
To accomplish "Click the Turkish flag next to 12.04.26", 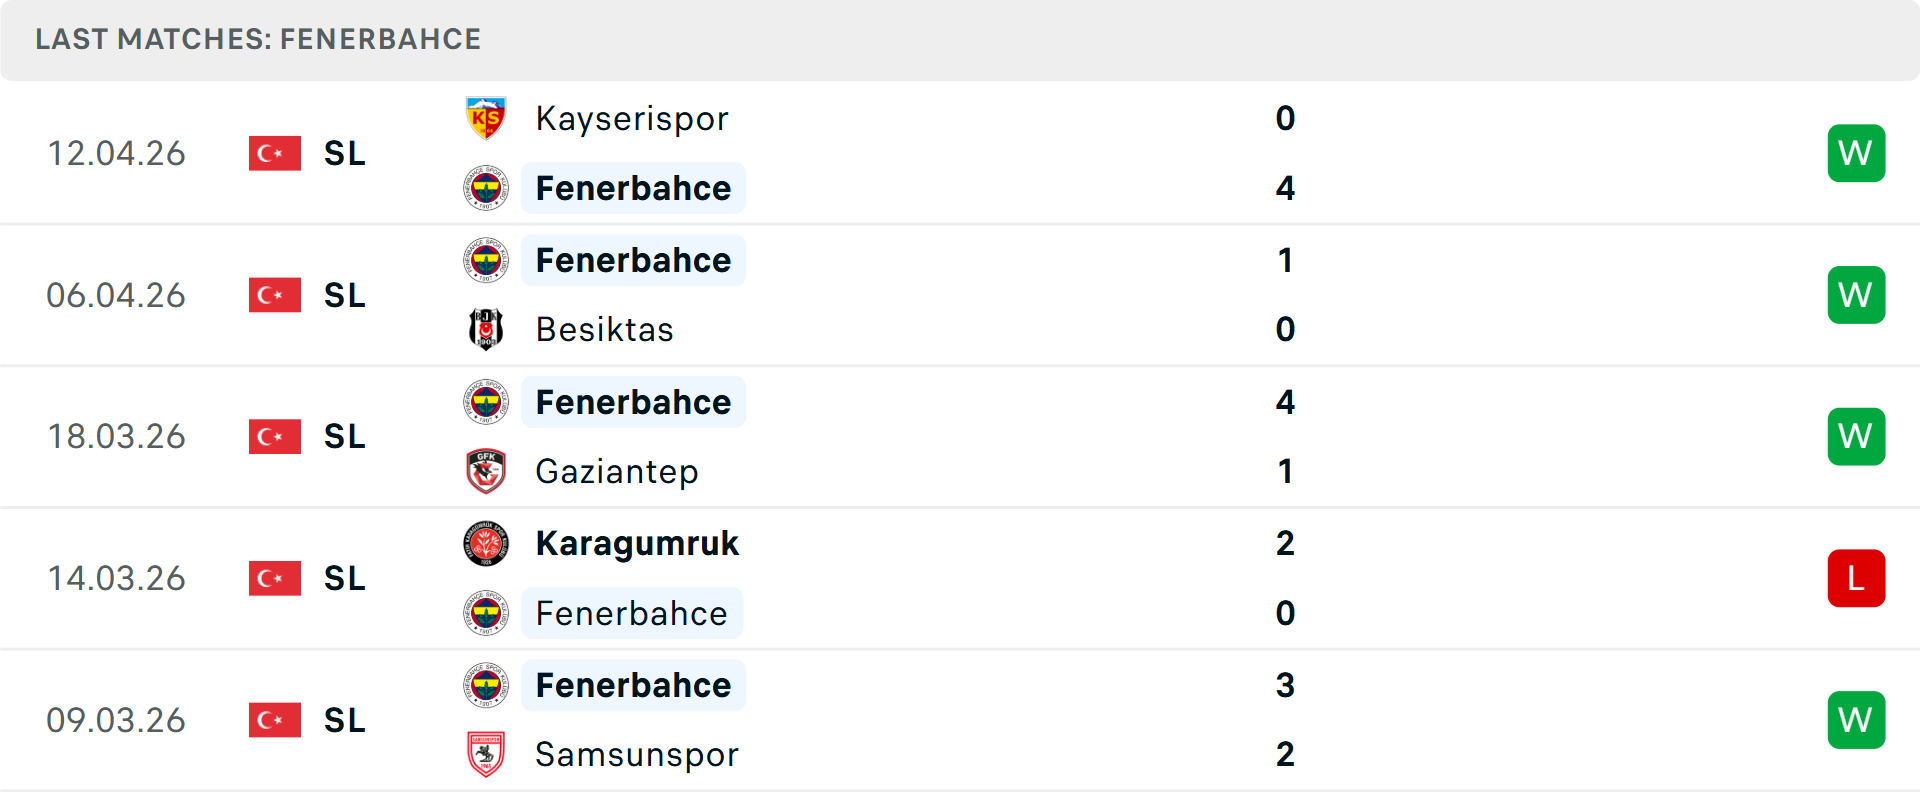I will click(274, 153).
